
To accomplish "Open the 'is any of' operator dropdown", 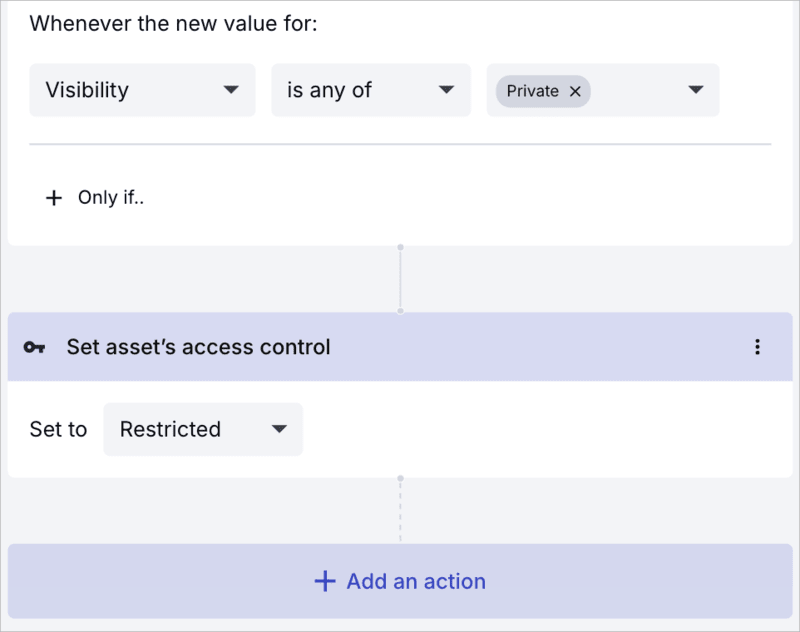I will (x=371, y=89).
